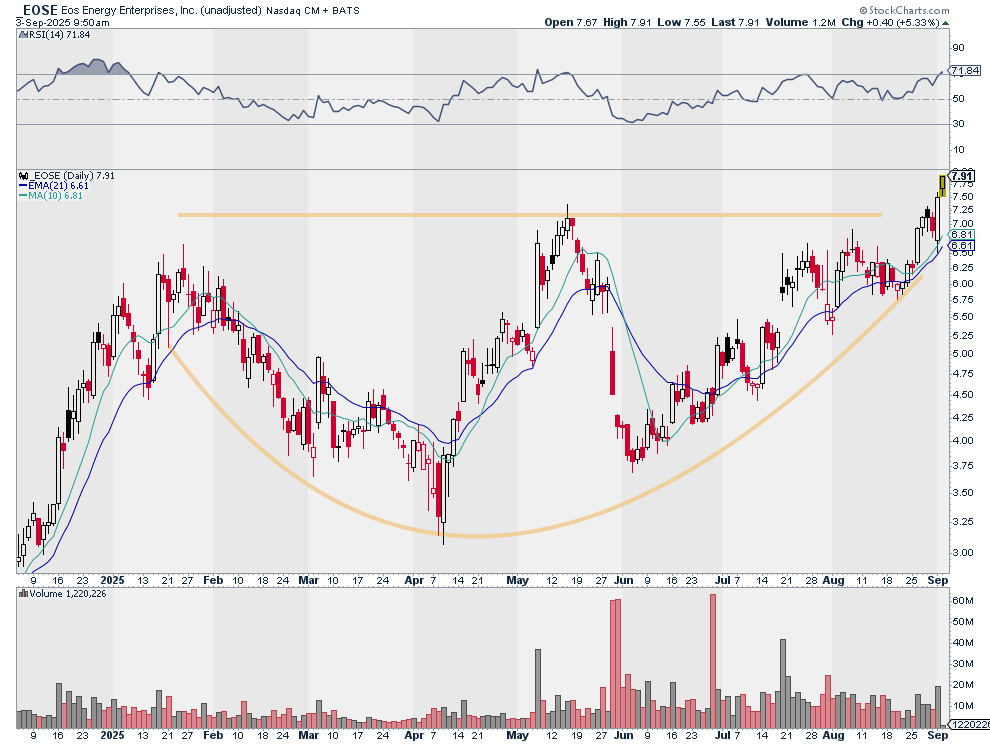Click the 50 level on RSI axis
This screenshot has width=990, height=744.
(x=958, y=99)
